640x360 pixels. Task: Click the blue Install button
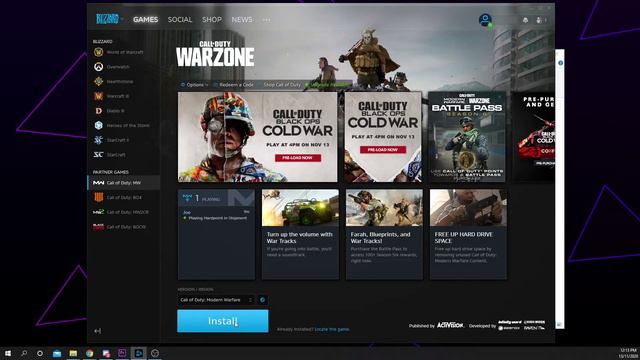pyautogui.click(x=223, y=321)
